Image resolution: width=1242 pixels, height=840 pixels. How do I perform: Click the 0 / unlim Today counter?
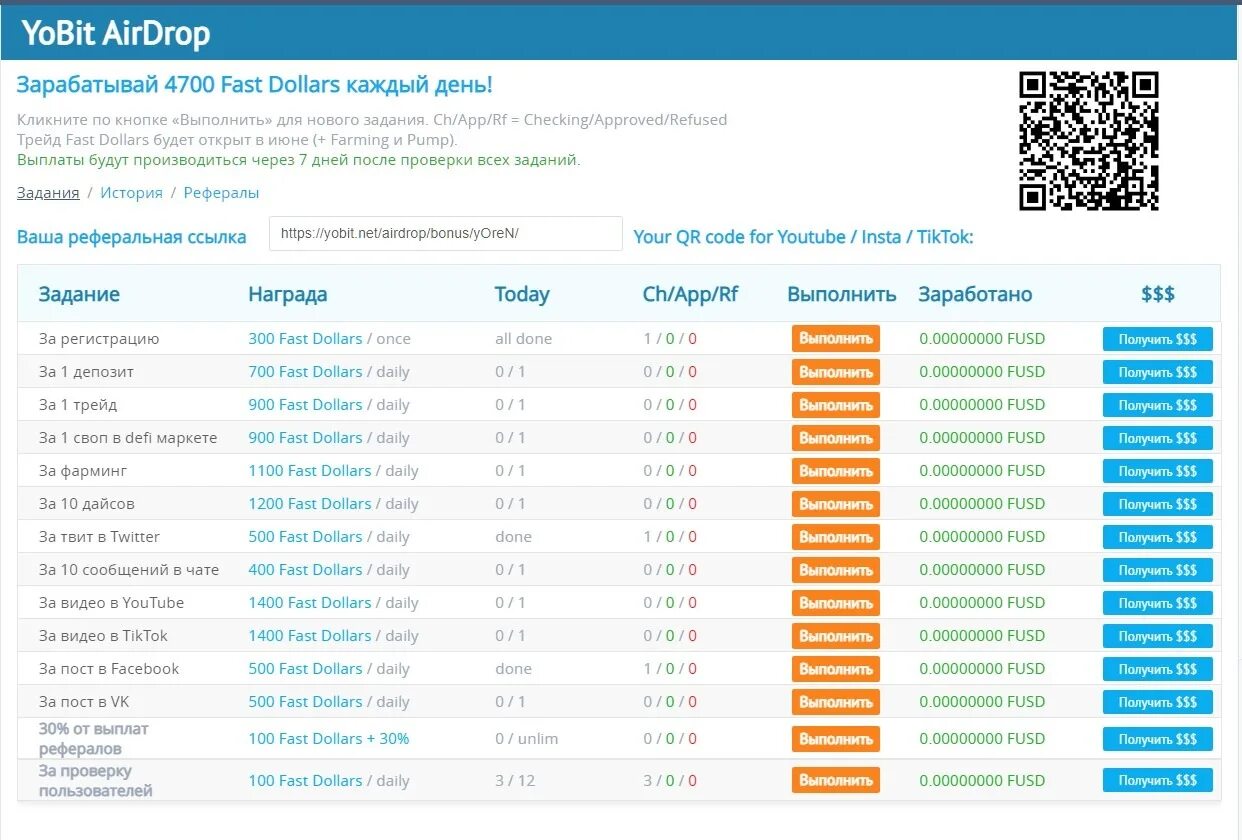click(526, 738)
